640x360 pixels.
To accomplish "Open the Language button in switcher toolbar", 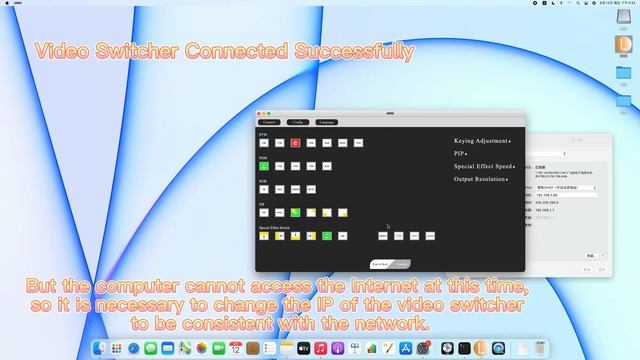I will [x=327, y=122].
